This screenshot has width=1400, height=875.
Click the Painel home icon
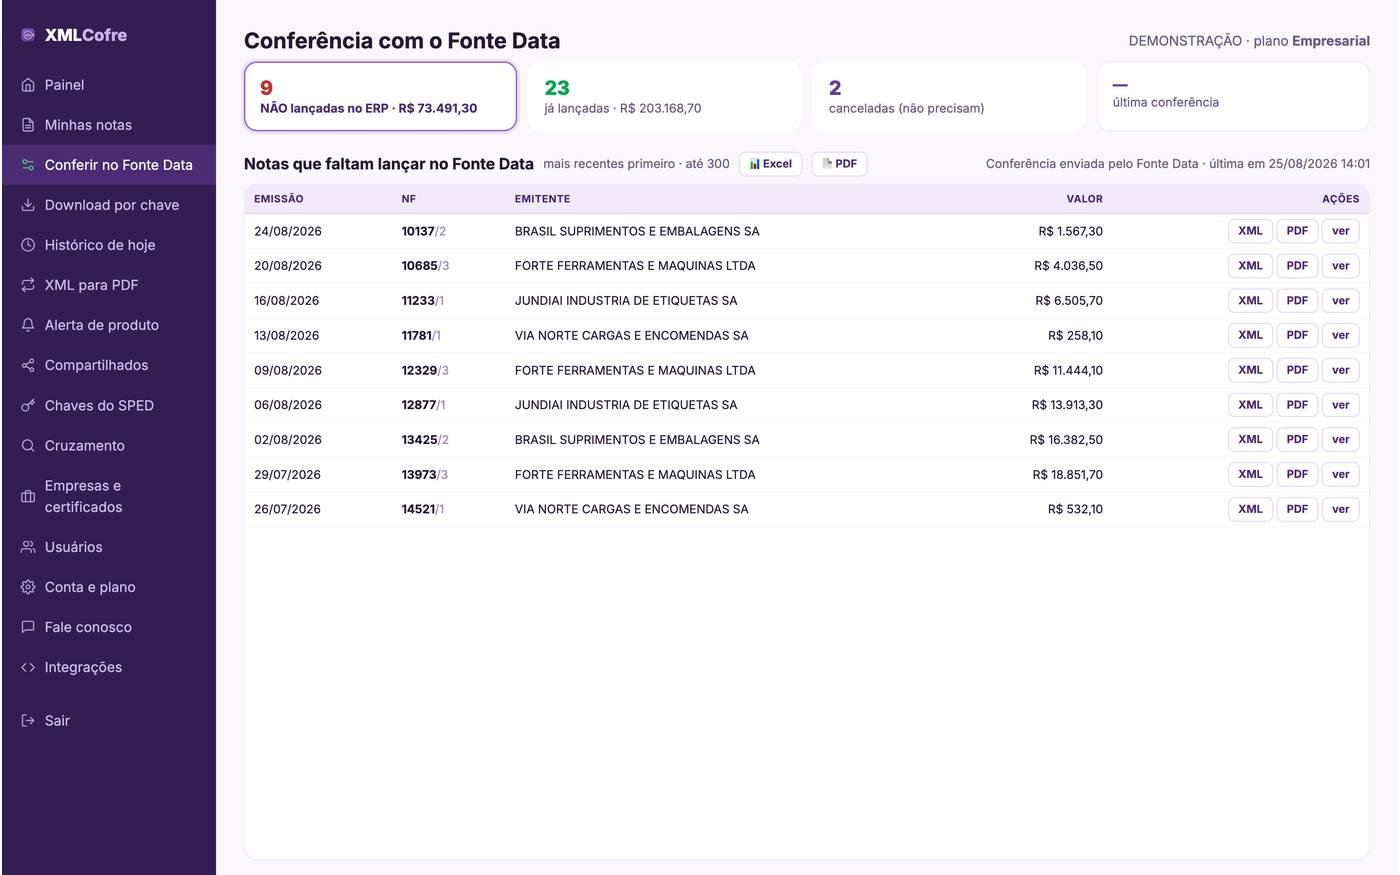[x=28, y=85]
